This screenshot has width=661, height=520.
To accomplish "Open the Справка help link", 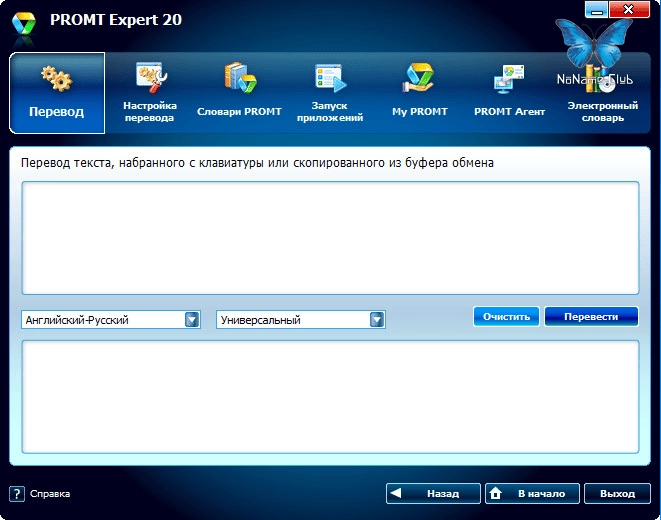I will [50, 494].
